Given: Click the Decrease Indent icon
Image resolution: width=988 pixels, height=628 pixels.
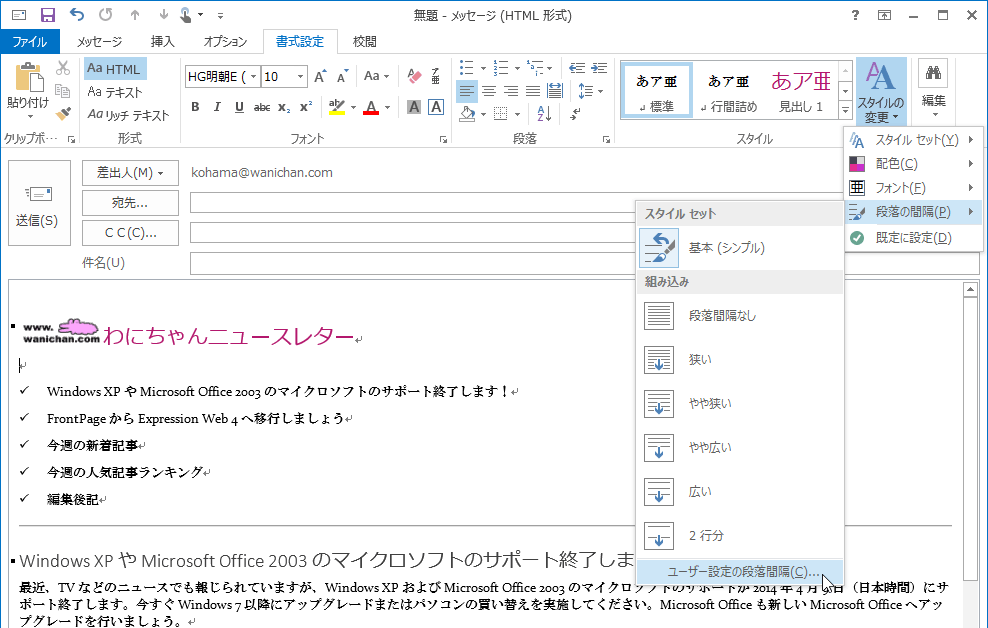Looking at the screenshot, I should click(x=577, y=68).
